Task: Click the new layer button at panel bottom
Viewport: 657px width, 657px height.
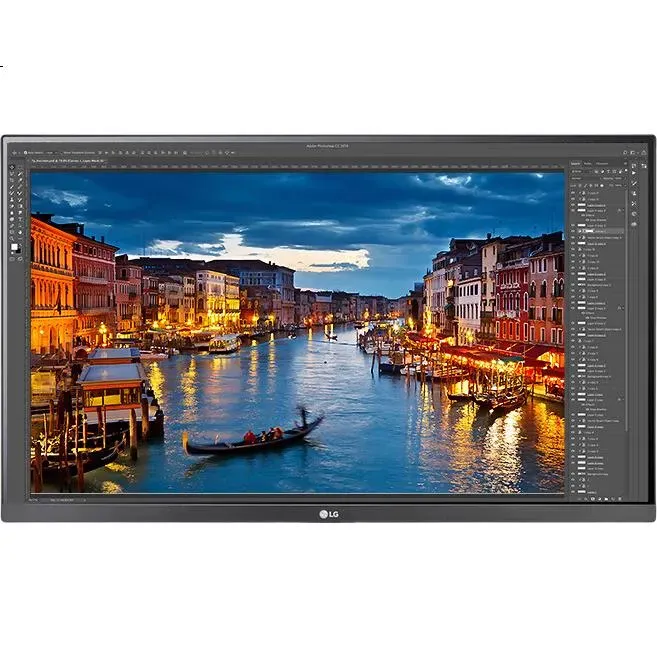Action: [x=612, y=497]
